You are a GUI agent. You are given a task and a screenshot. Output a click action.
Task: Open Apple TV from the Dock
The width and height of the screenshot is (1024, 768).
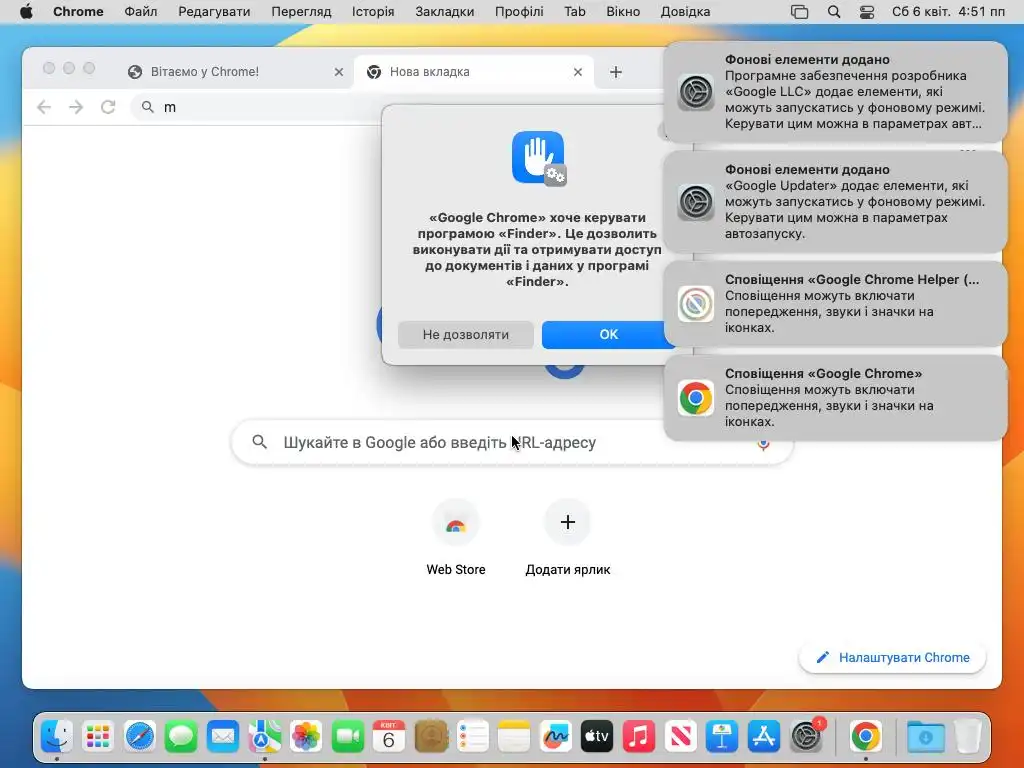(597, 737)
